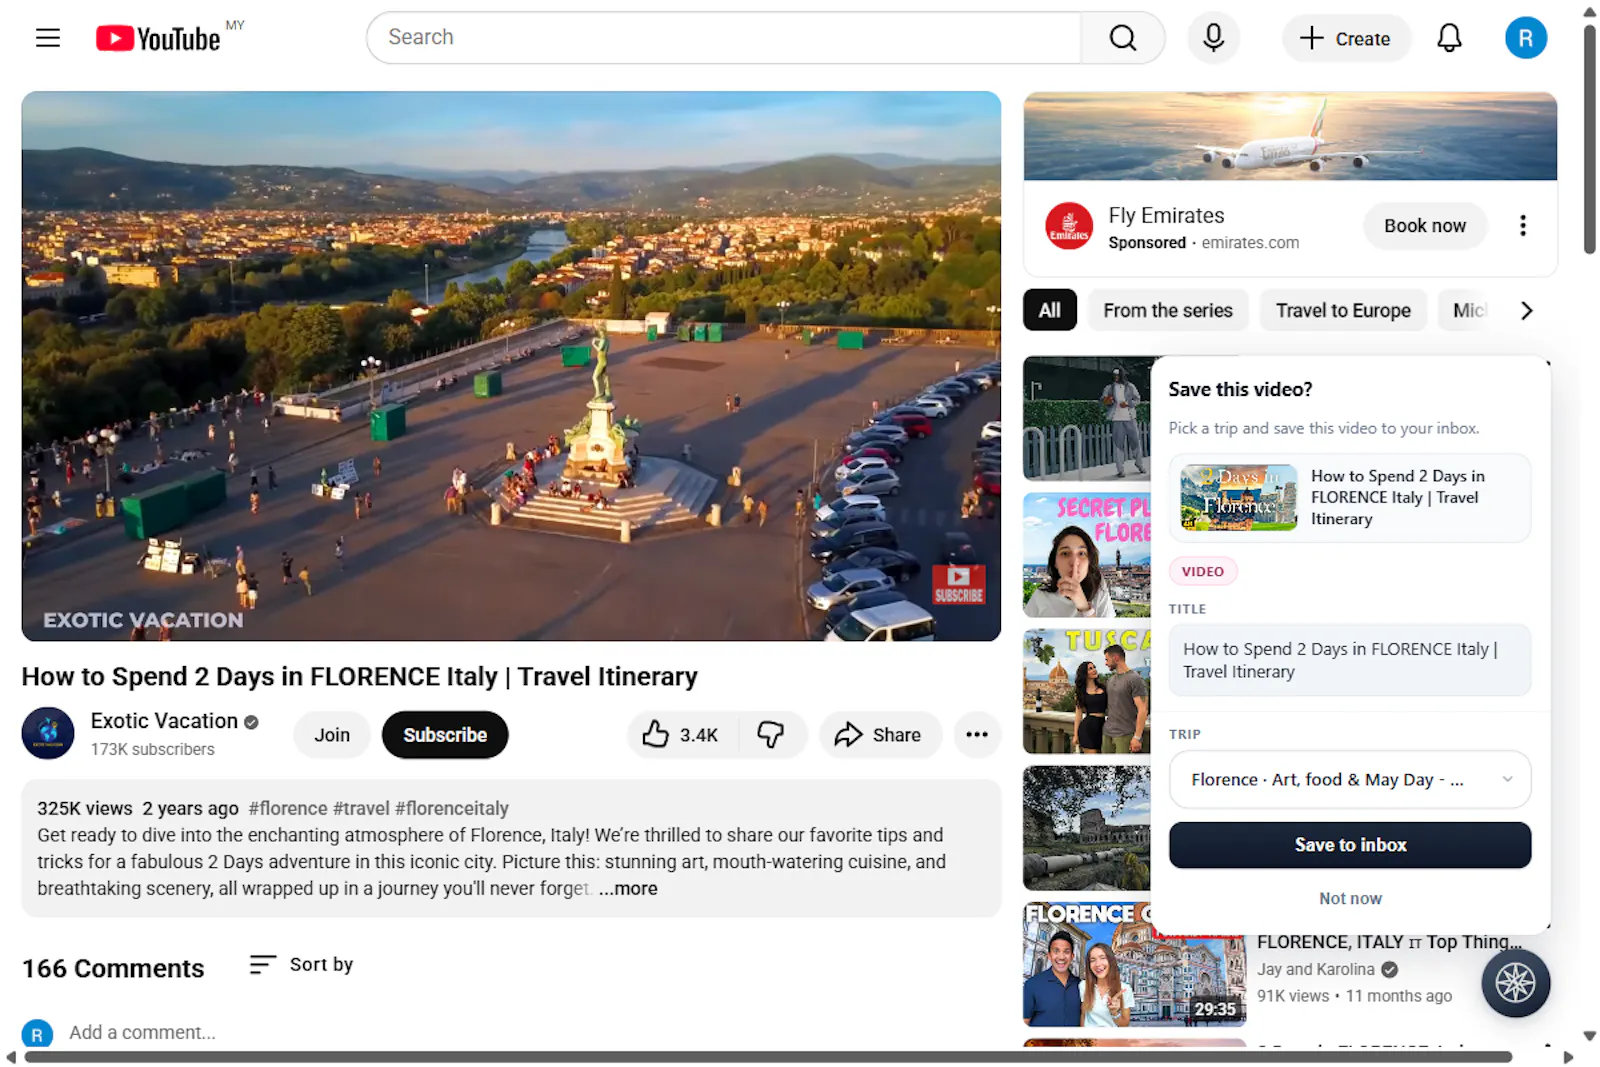The width and height of the screenshot is (1600, 1067).
Task: Click the horizontal page scrollbar
Action: point(768,1057)
